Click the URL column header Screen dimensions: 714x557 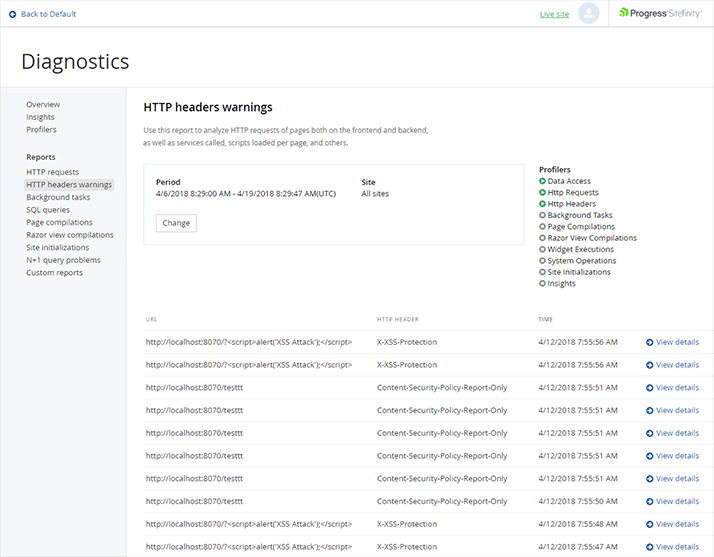coord(151,319)
